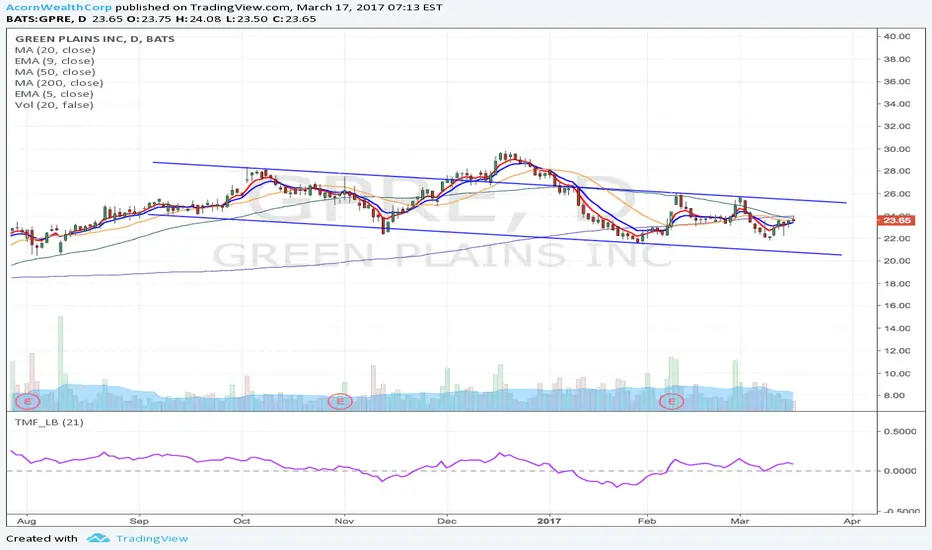Click the 10.00 price axis label
This screenshot has height=550, width=932.
[896, 373]
